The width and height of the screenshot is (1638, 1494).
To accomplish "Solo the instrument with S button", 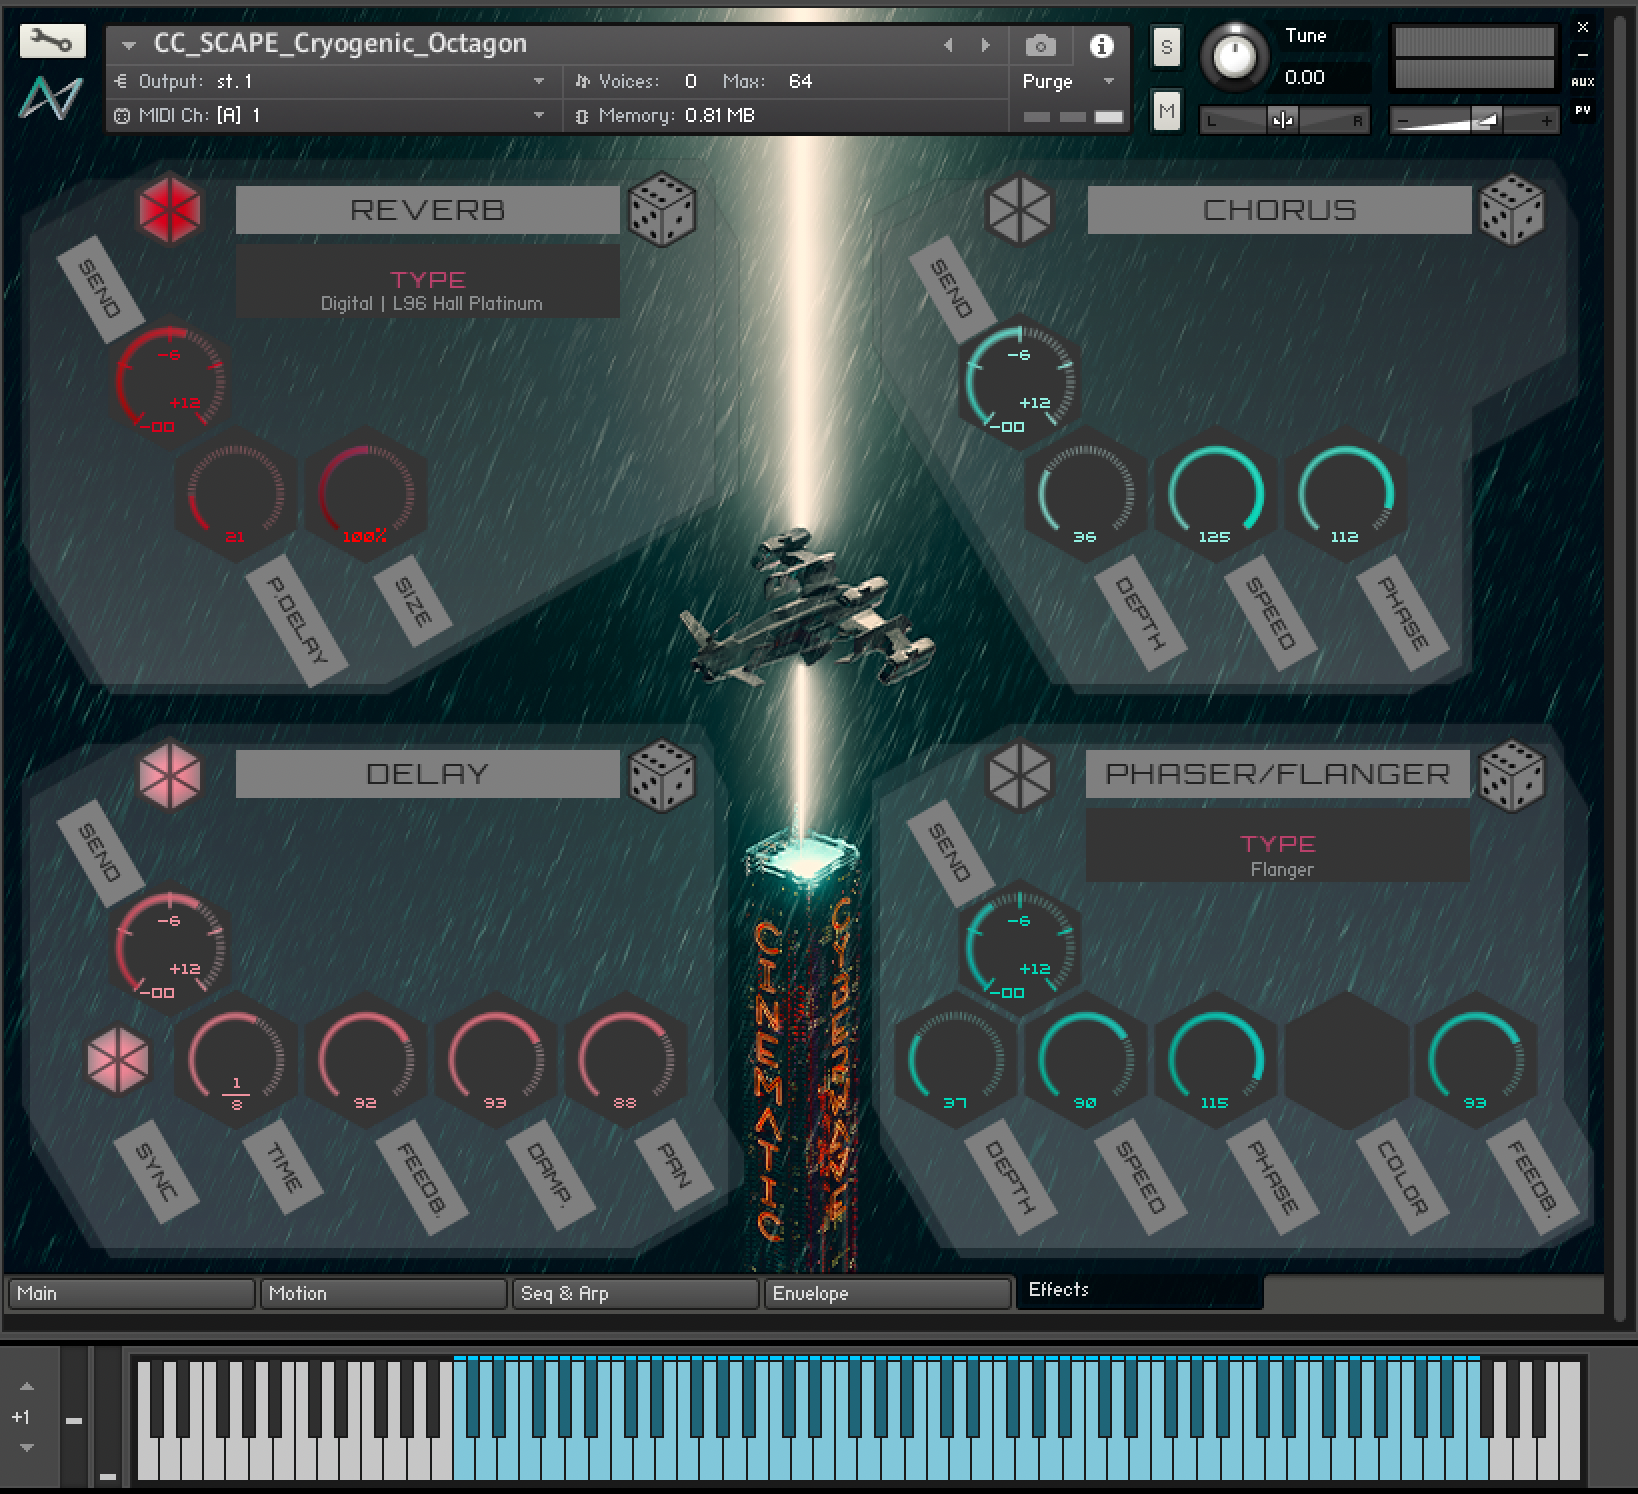I will (1166, 47).
